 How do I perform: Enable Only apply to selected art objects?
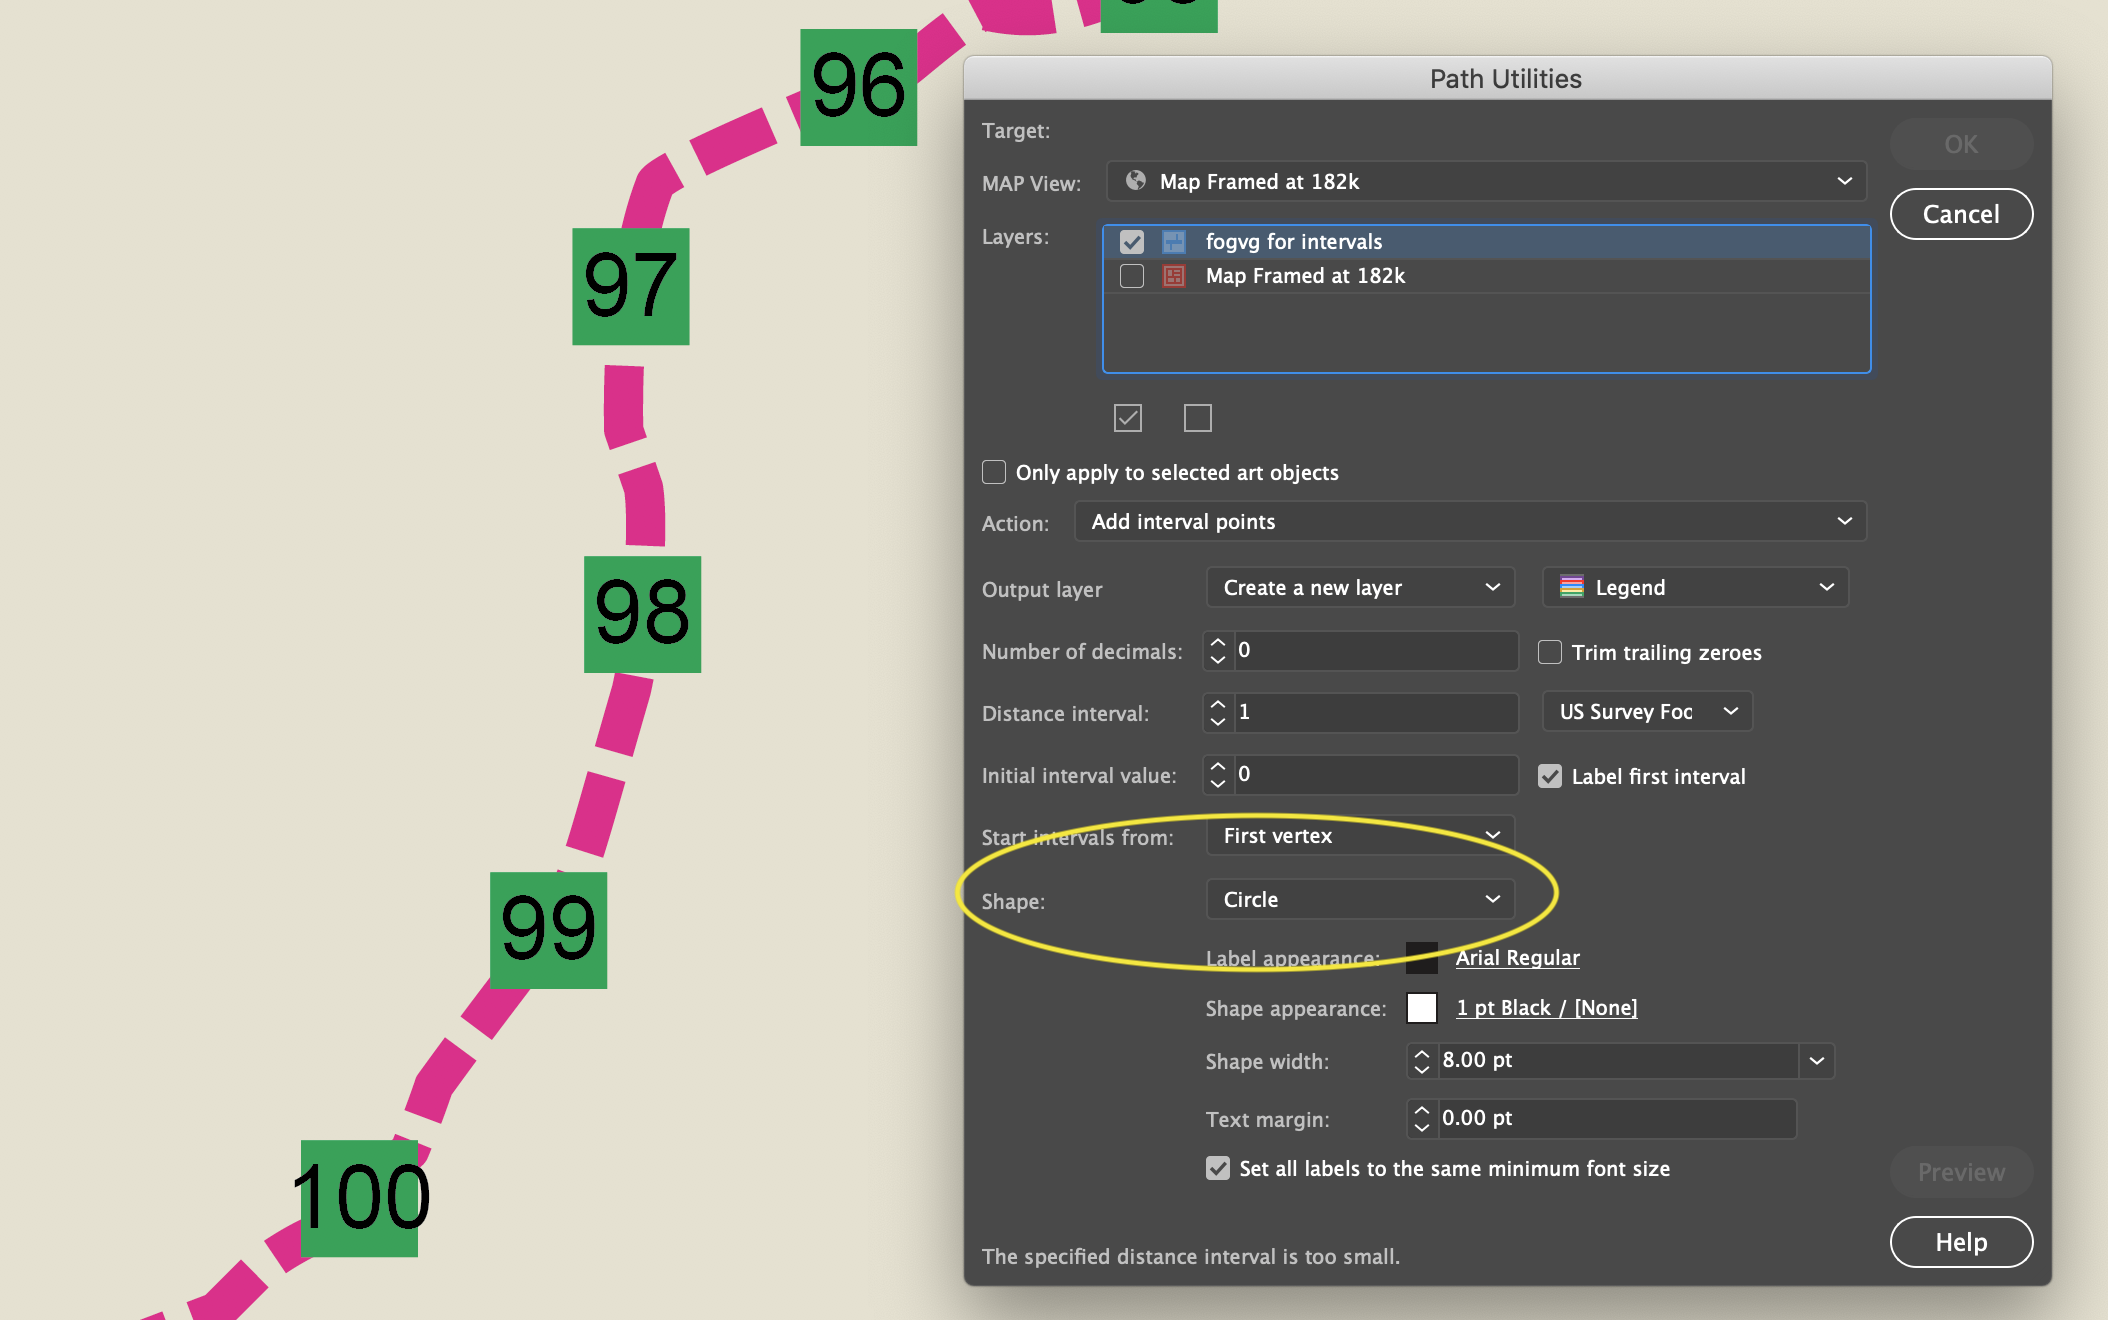tap(994, 472)
